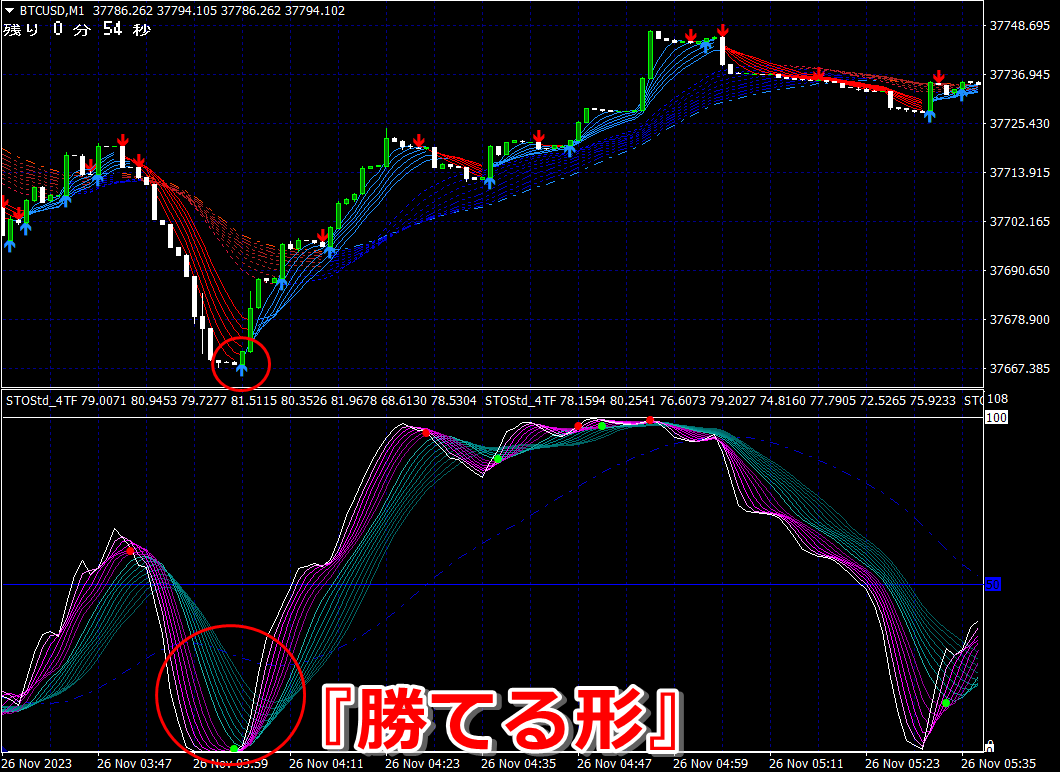Click the triangle icon before BTCUSD,M1

pyautogui.click(x=9, y=11)
